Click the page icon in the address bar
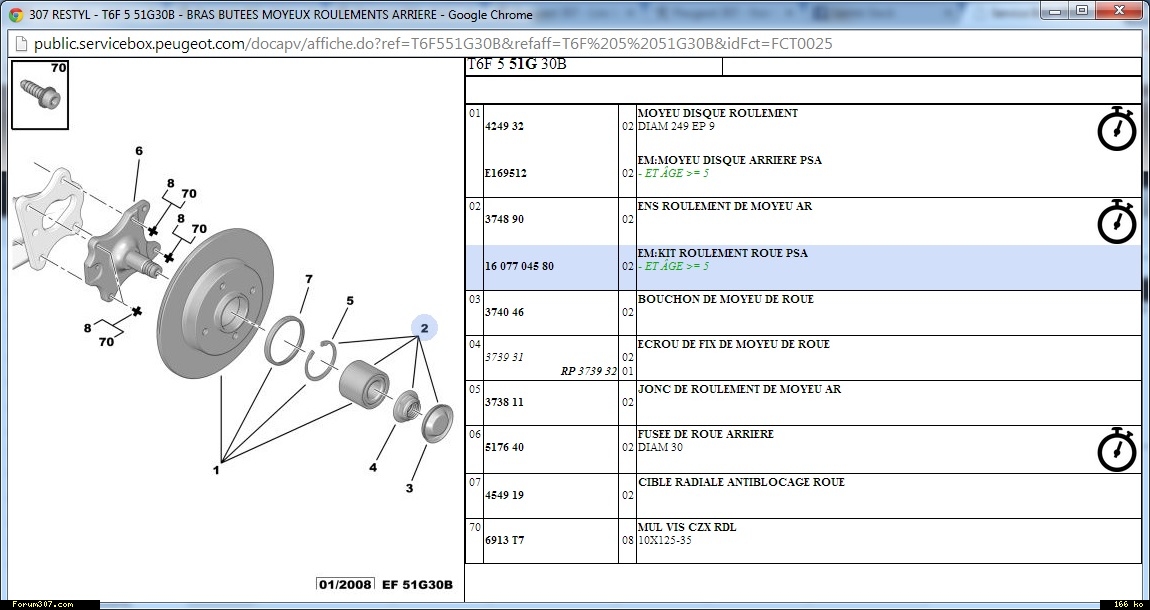 (19, 44)
